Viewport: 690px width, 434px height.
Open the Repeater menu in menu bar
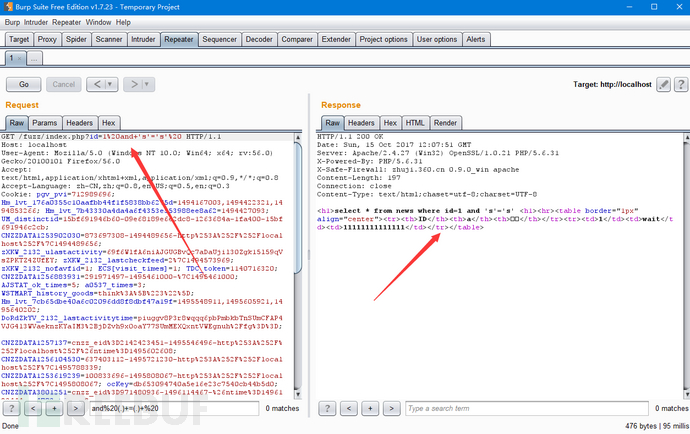click(66, 22)
